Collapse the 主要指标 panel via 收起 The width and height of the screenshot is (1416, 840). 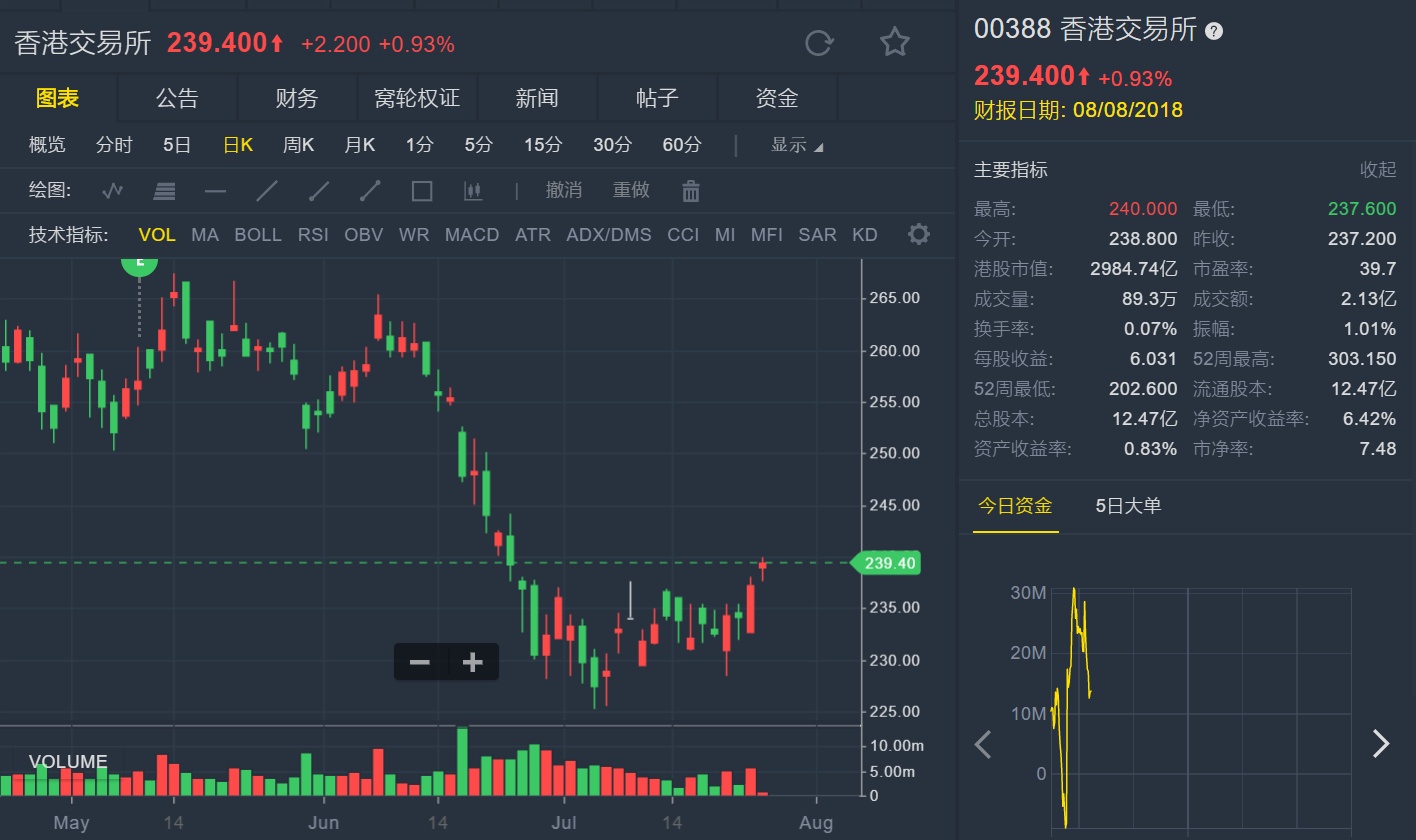tap(1378, 170)
